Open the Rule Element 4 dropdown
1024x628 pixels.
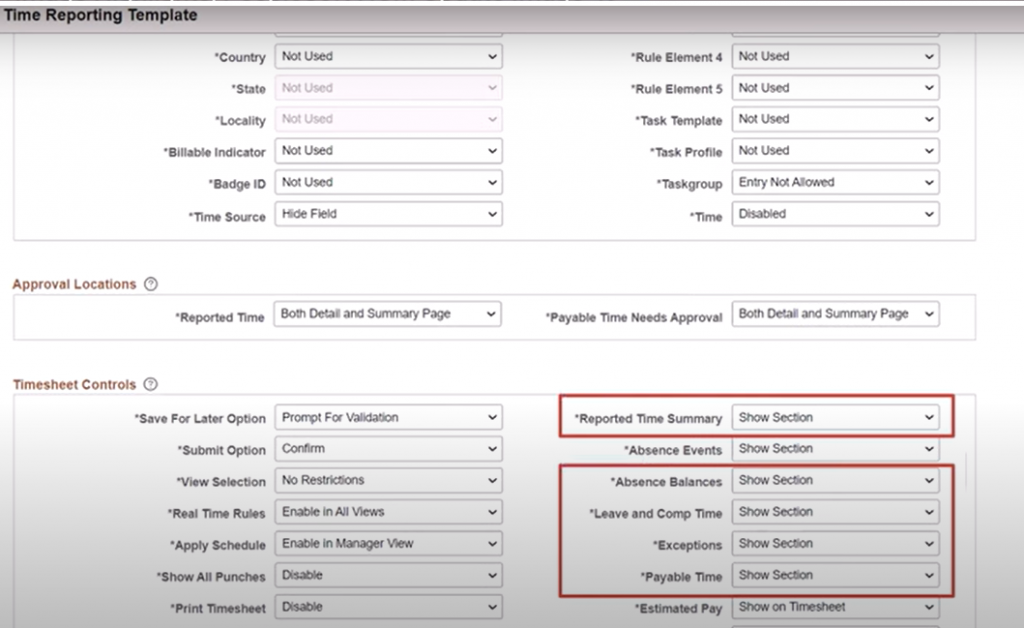(x=836, y=56)
